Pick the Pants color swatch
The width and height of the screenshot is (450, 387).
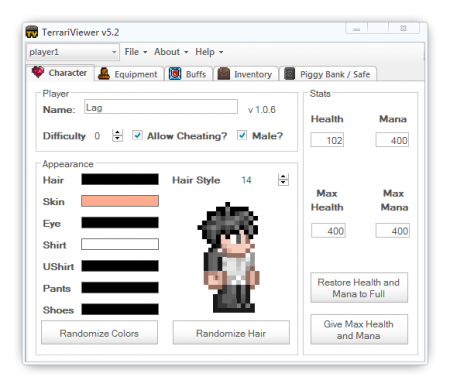click(120, 288)
